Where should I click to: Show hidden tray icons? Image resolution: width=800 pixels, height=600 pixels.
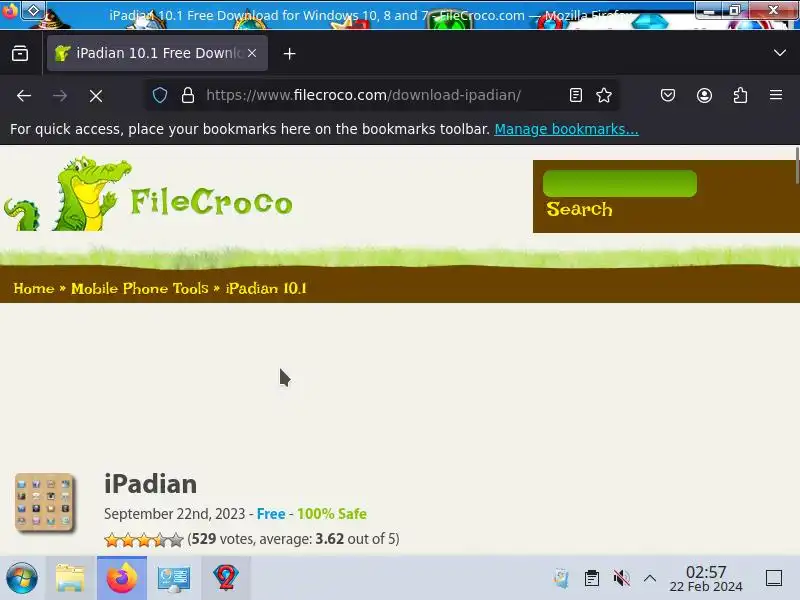pyautogui.click(x=650, y=578)
